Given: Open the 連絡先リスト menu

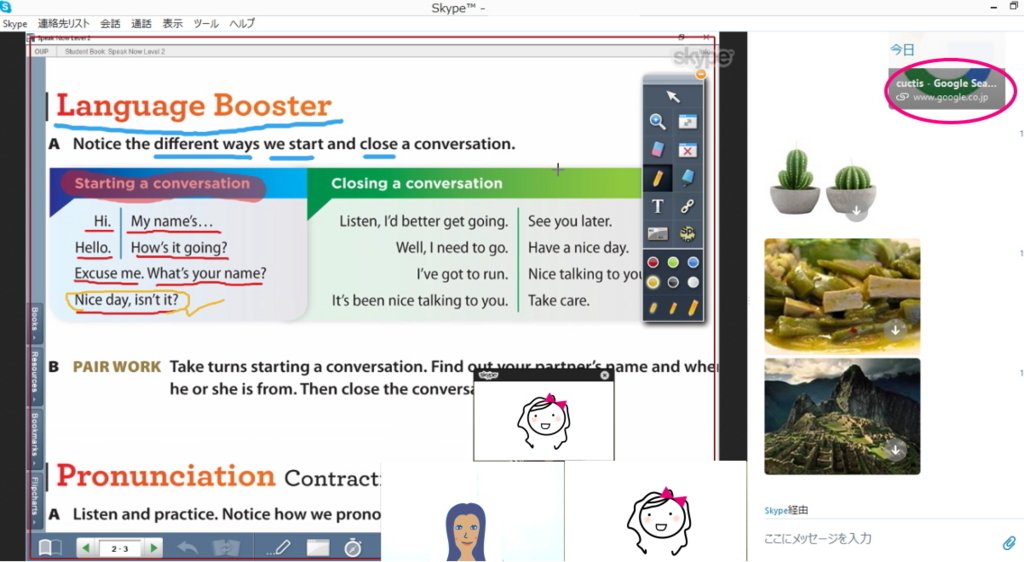Looking at the screenshot, I should (x=63, y=23).
